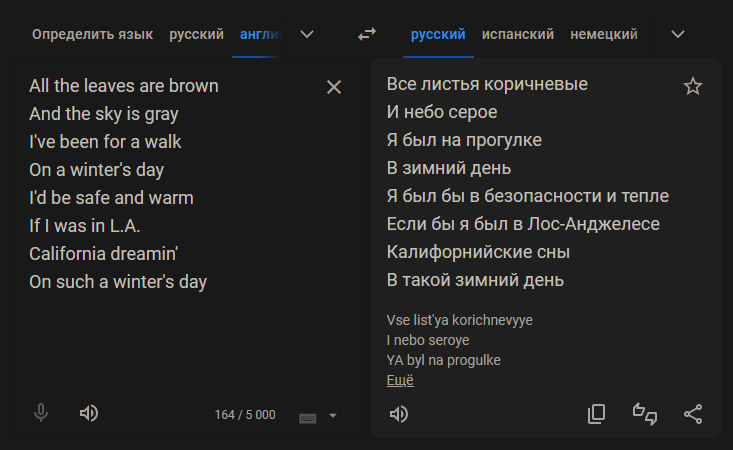This screenshot has width=733, height=450.
Task: Click the microphone voice input icon
Action: point(41,413)
